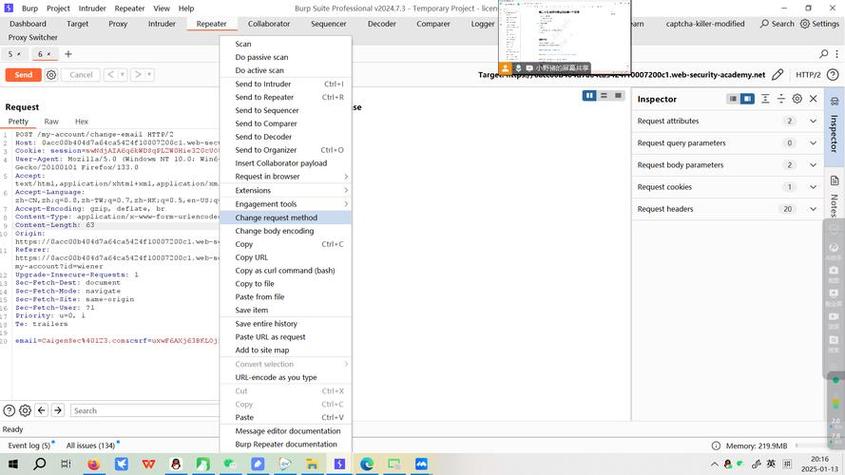Screen dimensions: 845x475
Task: Choose Change body encoding
Action: click(286, 231)
